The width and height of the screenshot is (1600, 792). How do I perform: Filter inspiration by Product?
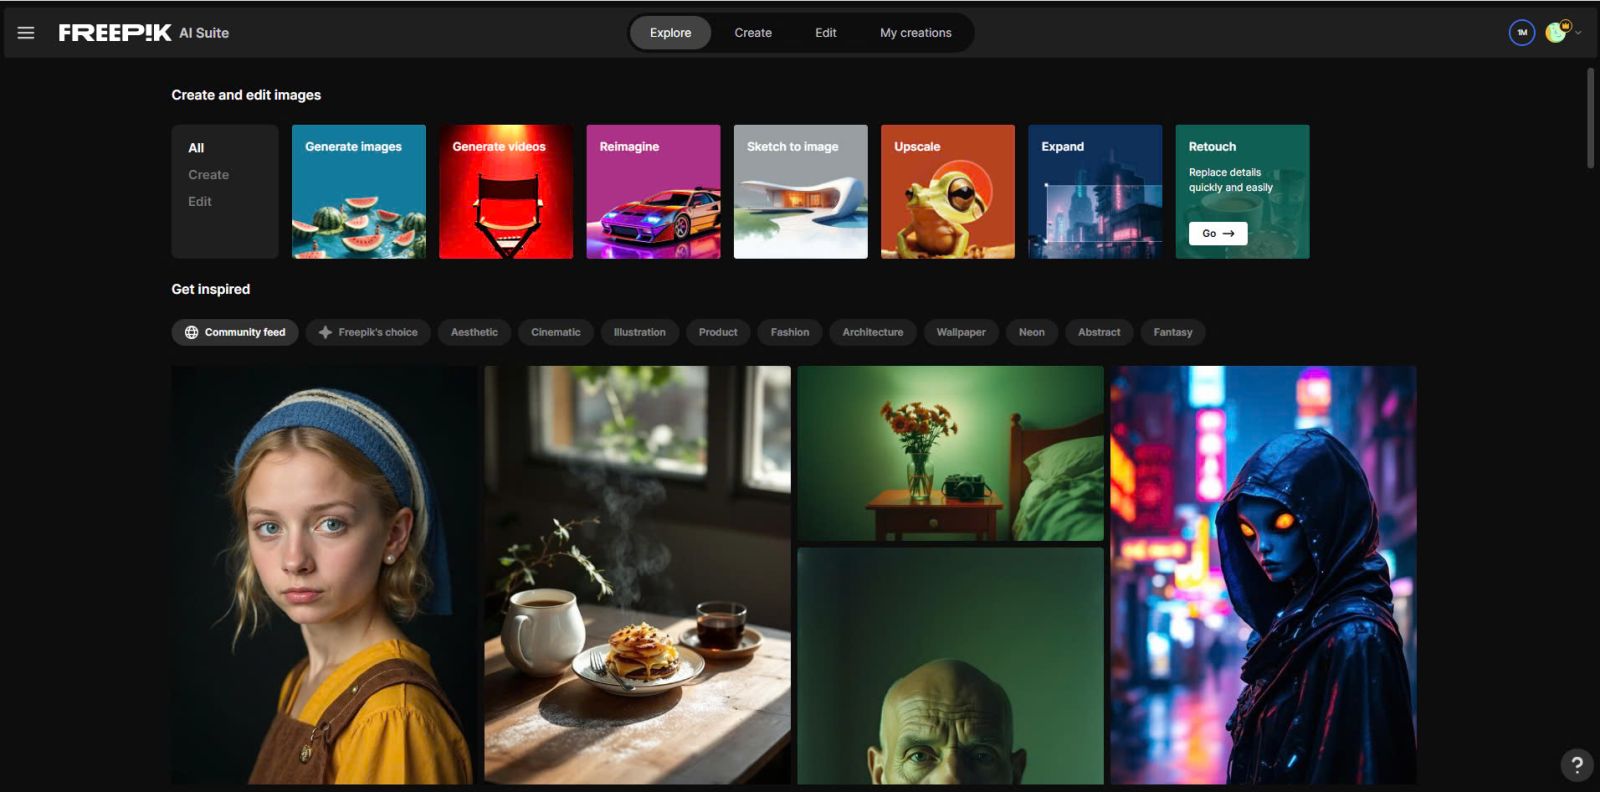pos(718,332)
